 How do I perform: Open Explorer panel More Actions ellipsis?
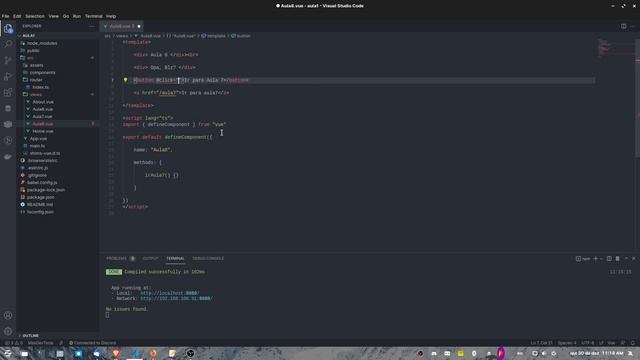pyautogui.click(x=91, y=26)
